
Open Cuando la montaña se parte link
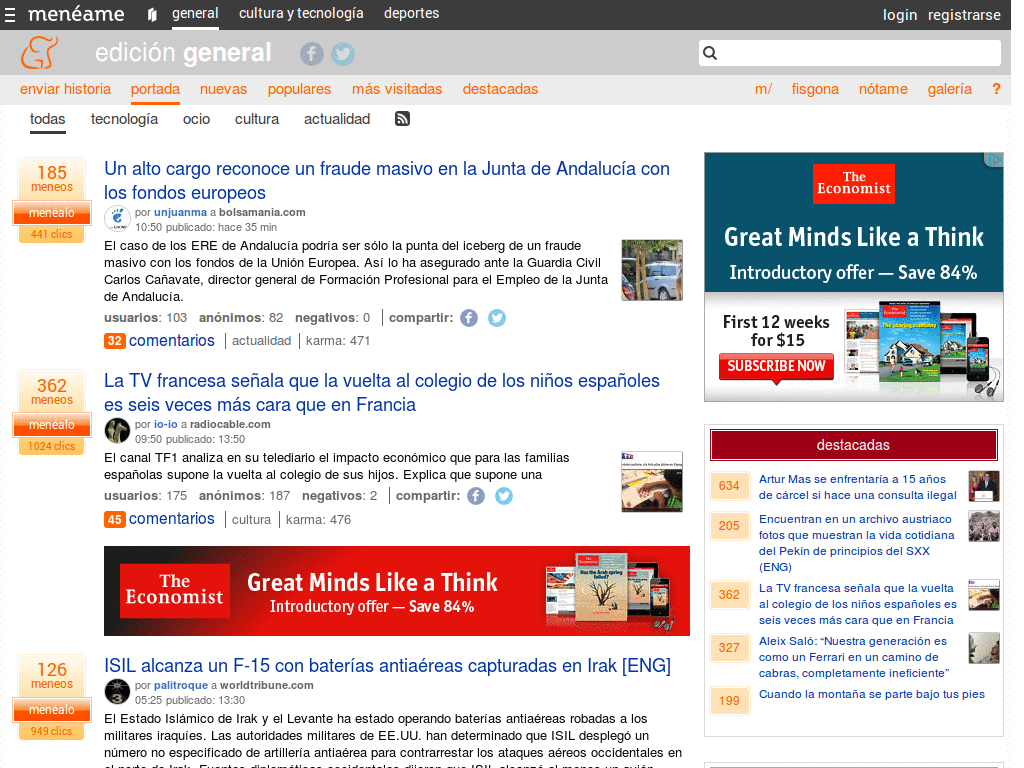(x=871, y=694)
